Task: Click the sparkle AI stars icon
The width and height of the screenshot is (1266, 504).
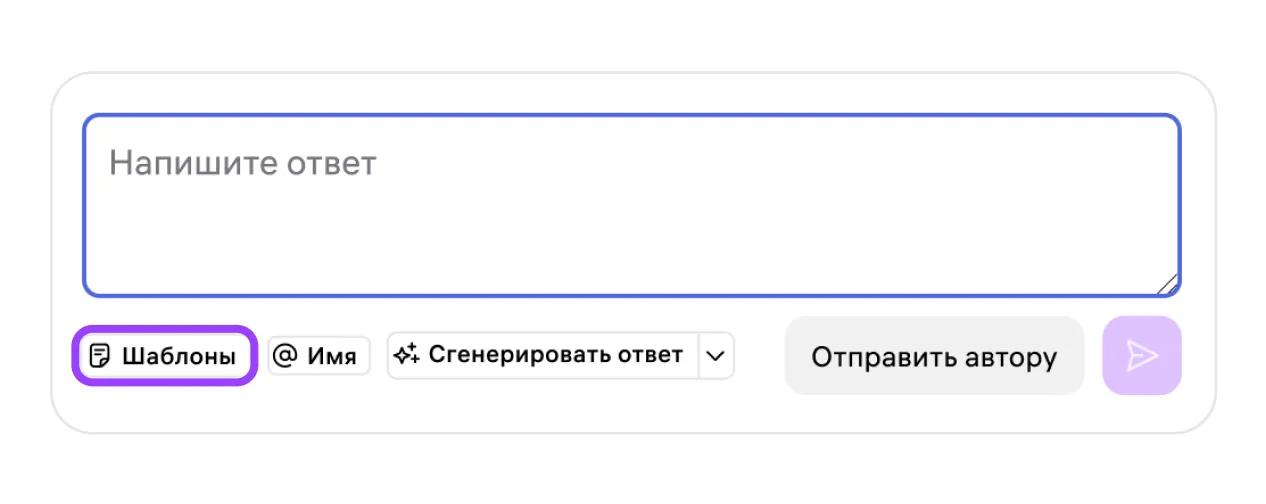Action: point(406,355)
